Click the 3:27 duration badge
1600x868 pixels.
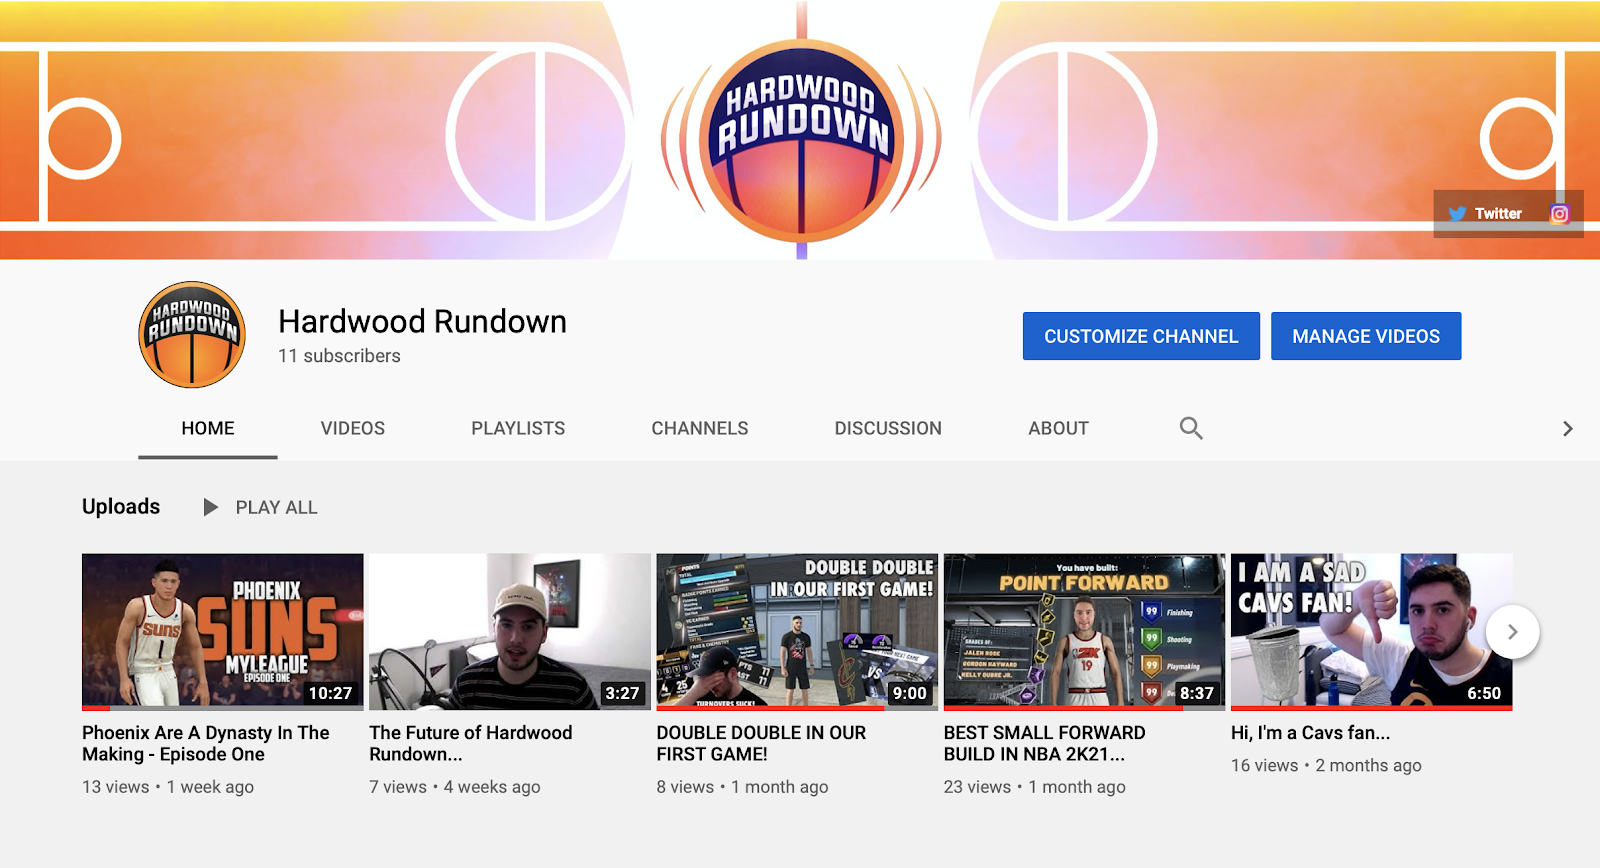(x=622, y=693)
